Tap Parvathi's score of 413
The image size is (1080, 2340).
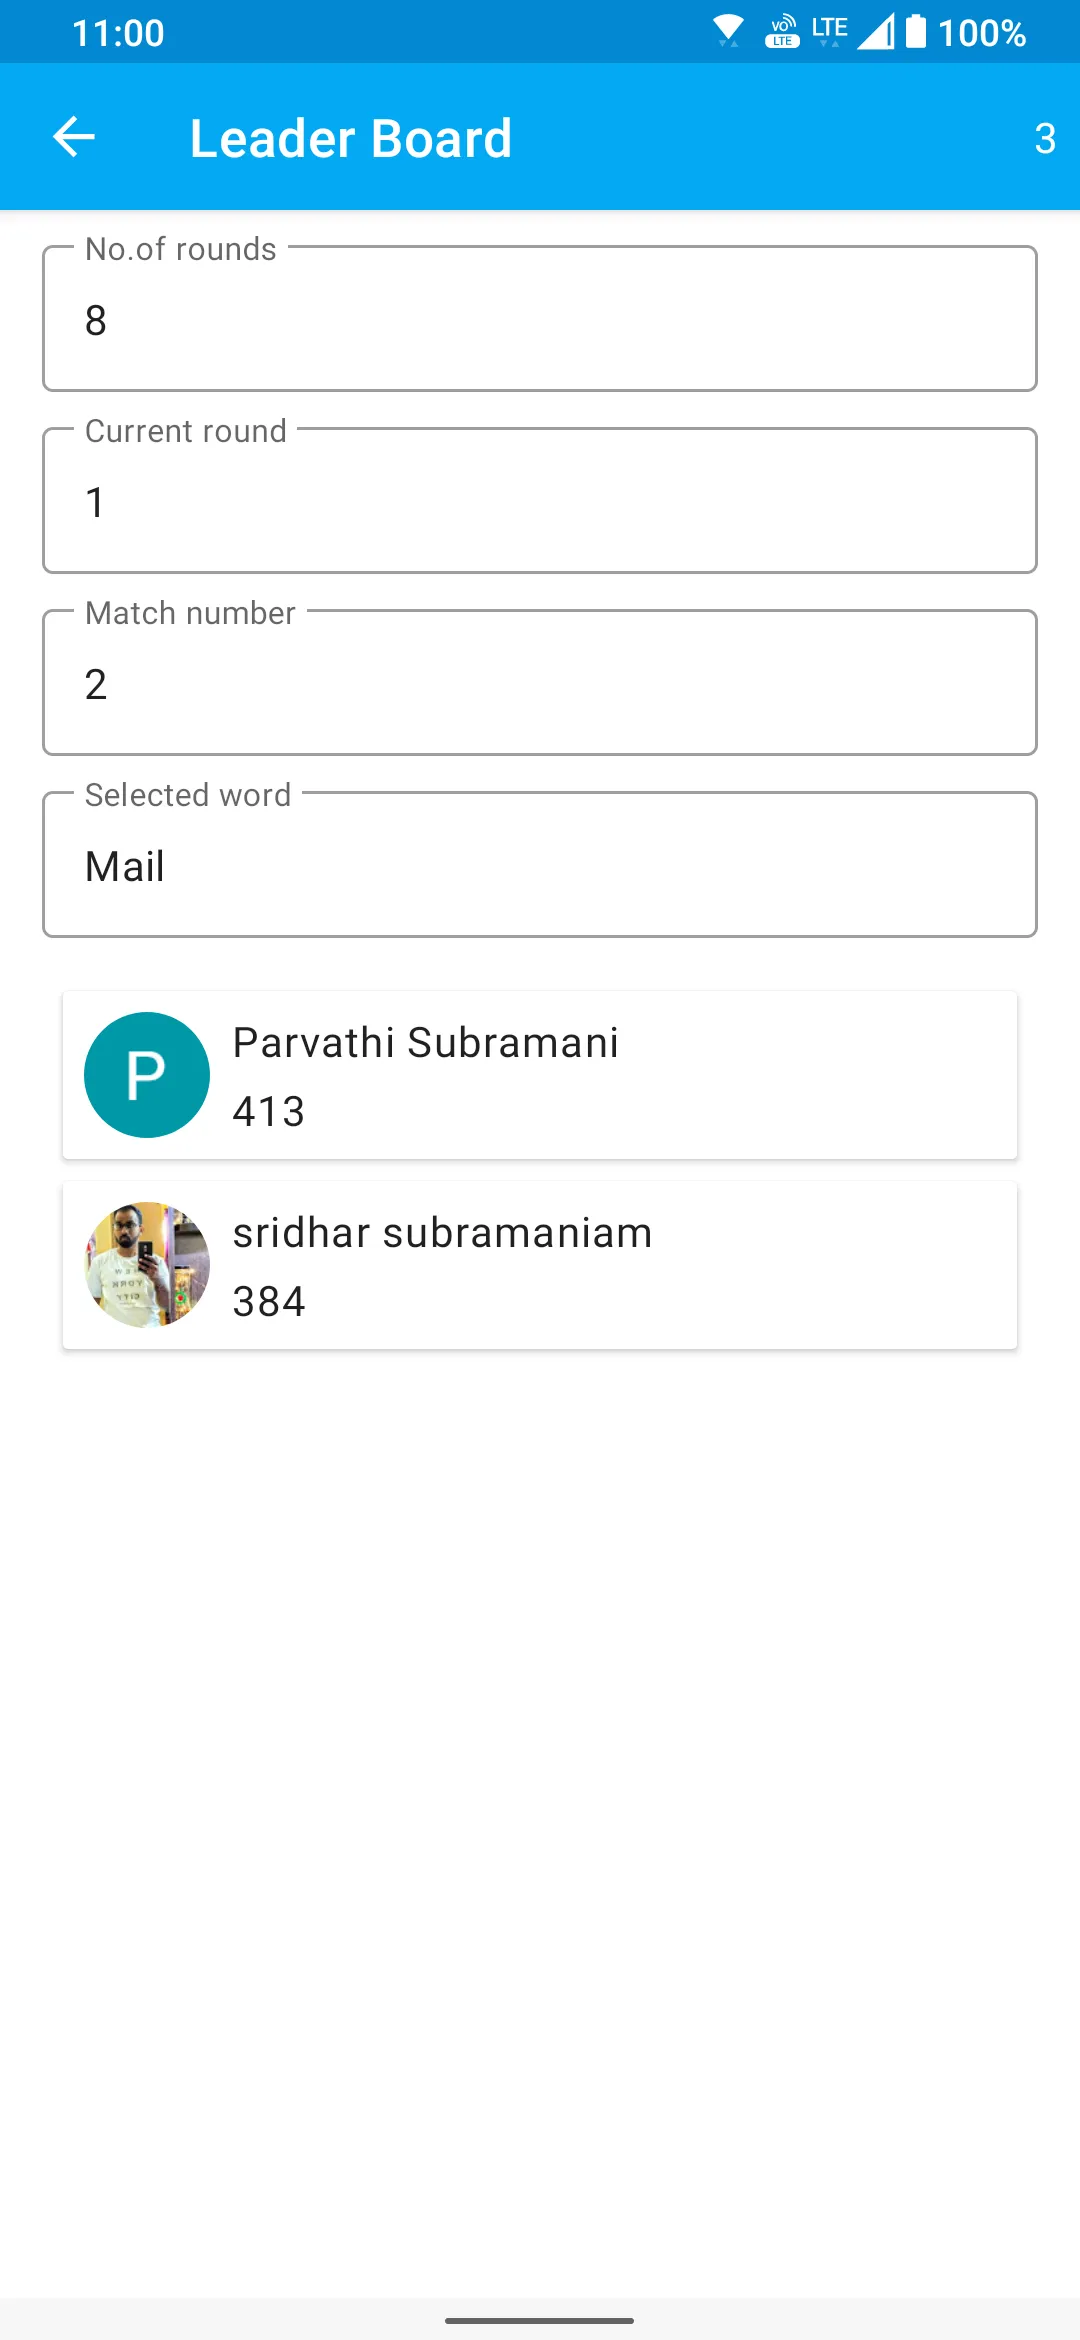pos(269,1112)
